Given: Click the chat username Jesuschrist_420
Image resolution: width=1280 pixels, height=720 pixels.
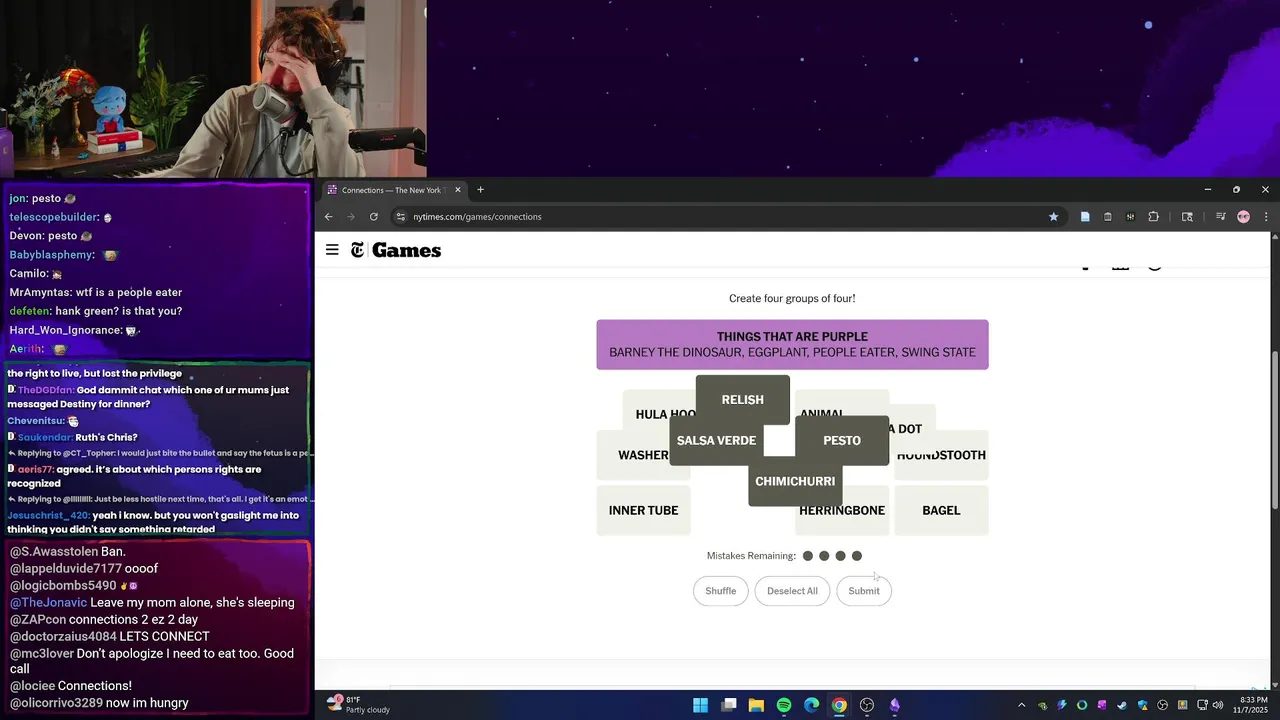Looking at the screenshot, I should click(46, 516).
